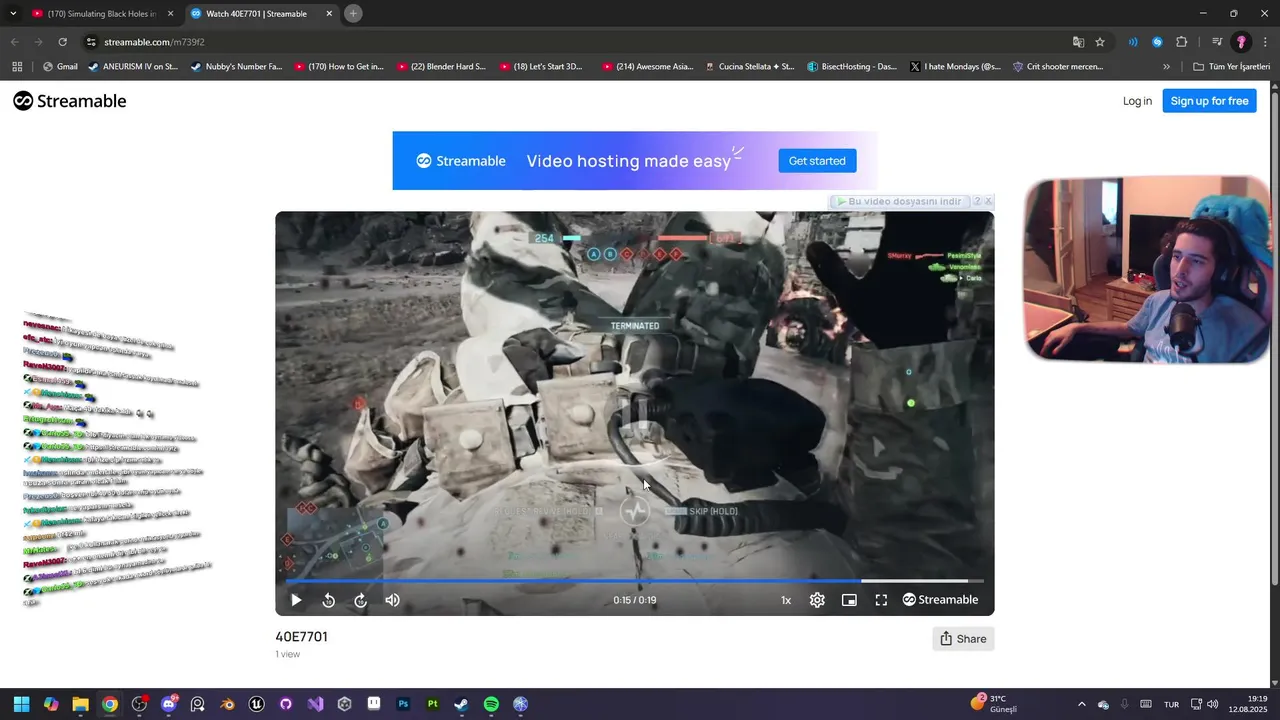Open Visual Studio from taskbar
This screenshot has height=720, width=1280.
[x=315, y=704]
